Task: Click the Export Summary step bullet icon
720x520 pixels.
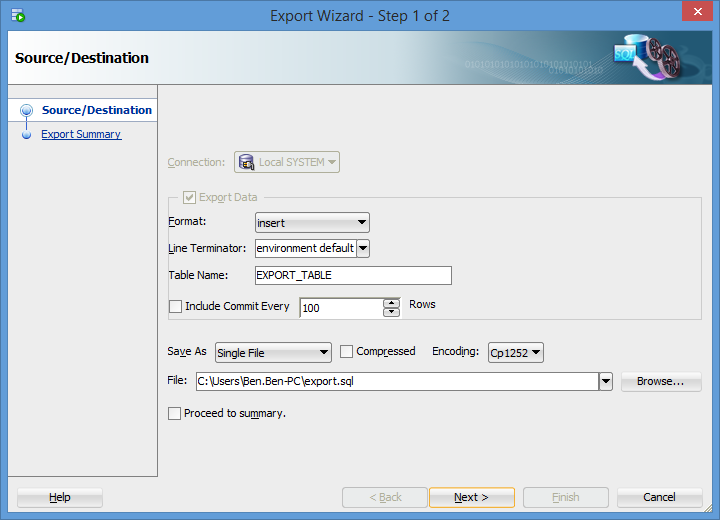Action: pos(27,135)
